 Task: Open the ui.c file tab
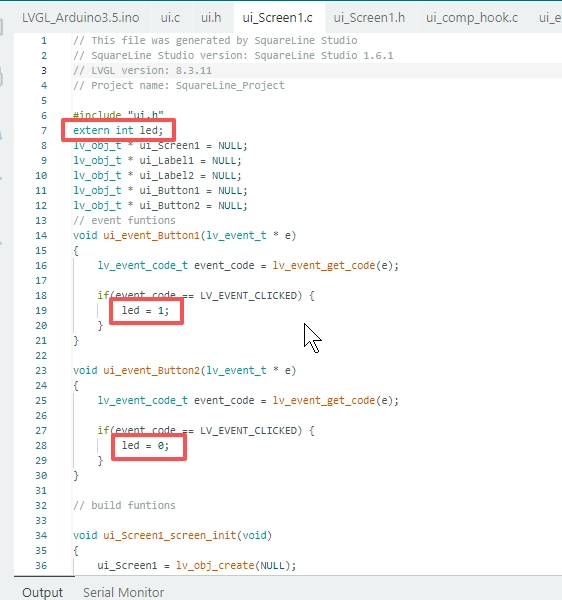[170, 18]
